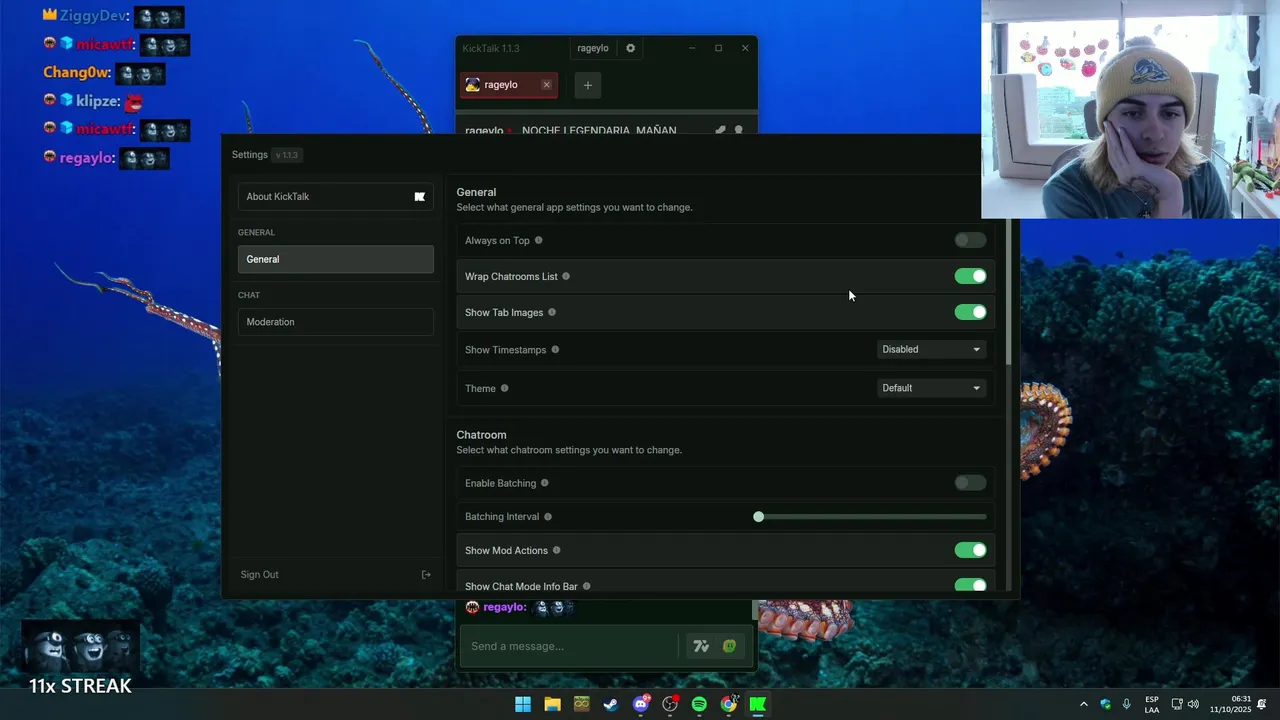
Task: Click the version v1.1.3 badge in Settings
Action: click(x=287, y=155)
